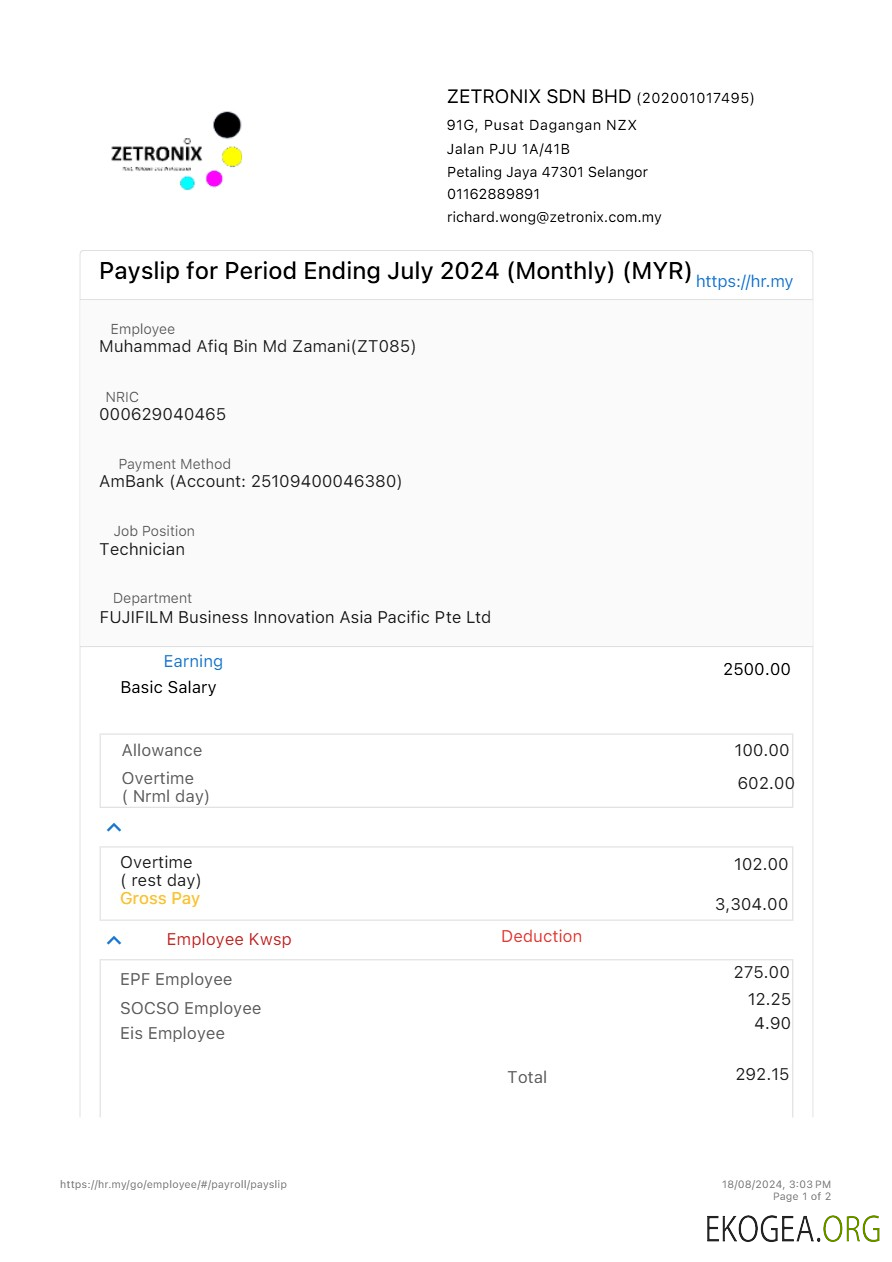This screenshot has height=1262, width=892.
Task: Click the yellow circle in the logo
Action: pyautogui.click(x=232, y=157)
